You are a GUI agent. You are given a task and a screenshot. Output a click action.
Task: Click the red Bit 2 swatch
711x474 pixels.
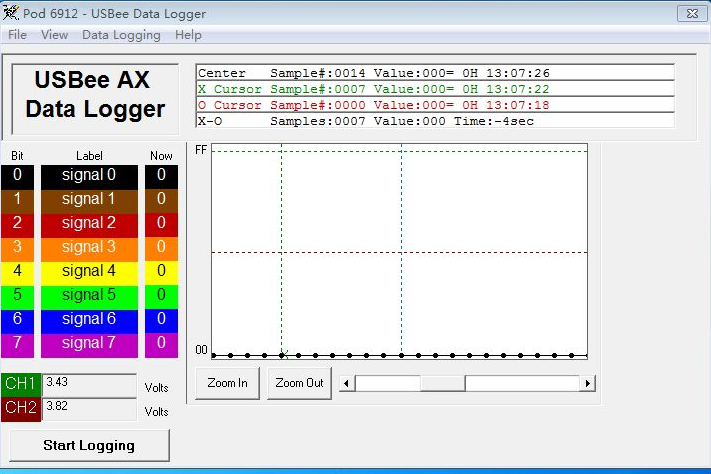click(17, 225)
